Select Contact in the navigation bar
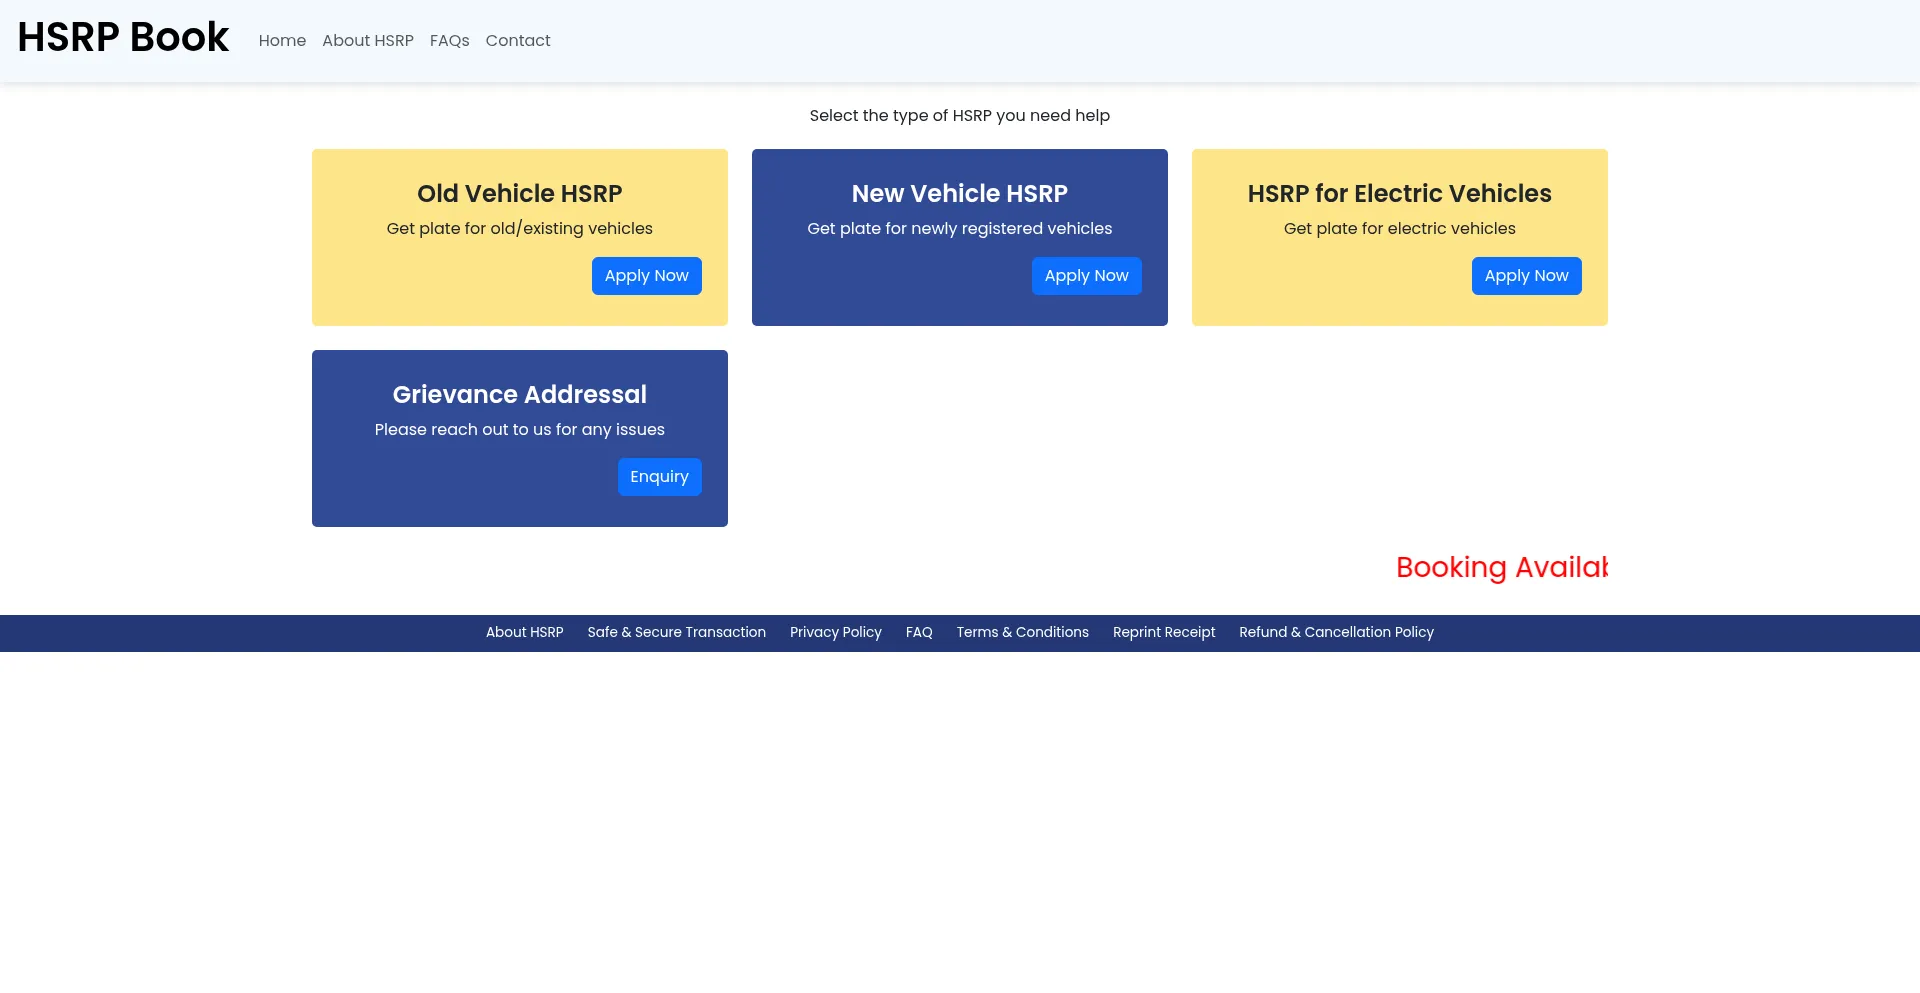This screenshot has height=993, width=1920. [x=517, y=41]
